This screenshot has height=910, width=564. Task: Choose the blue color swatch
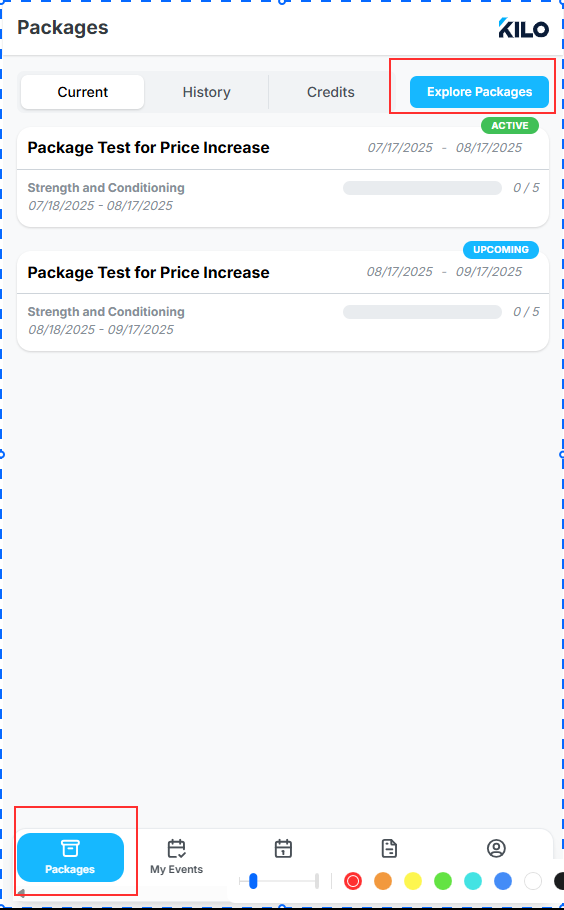(503, 881)
